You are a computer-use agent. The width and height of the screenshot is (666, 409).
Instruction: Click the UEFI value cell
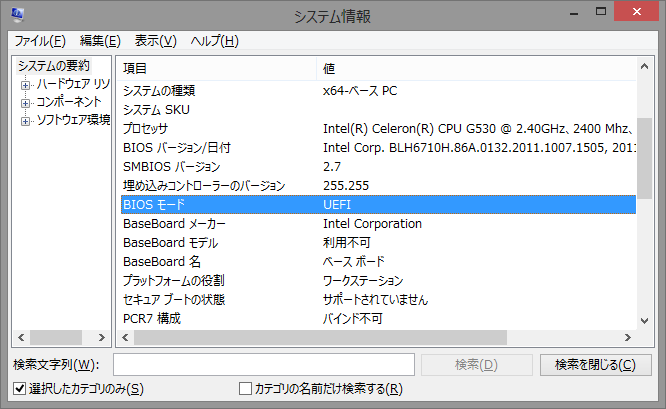click(x=337, y=205)
